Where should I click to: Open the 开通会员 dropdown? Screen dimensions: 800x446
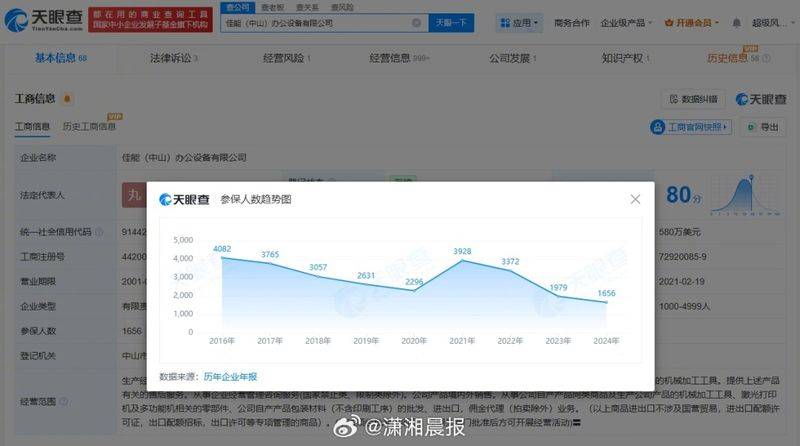(x=692, y=23)
